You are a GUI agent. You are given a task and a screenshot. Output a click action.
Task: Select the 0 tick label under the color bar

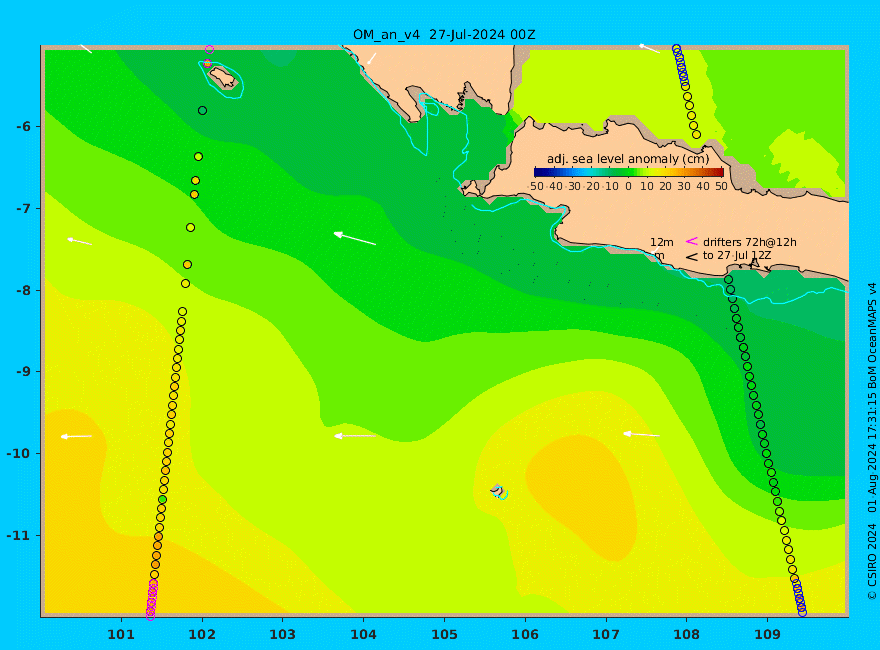click(629, 186)
